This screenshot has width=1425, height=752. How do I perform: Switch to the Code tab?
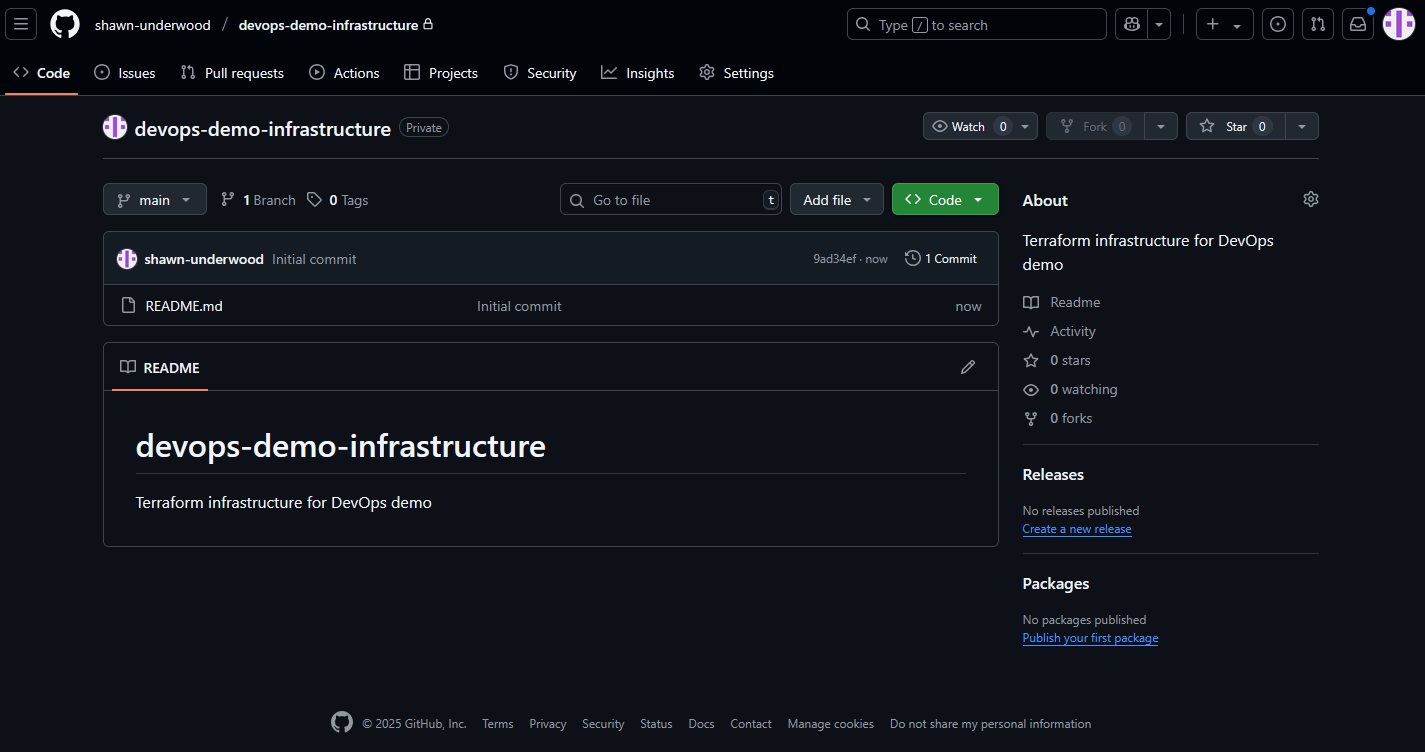(x=41, y=73)
